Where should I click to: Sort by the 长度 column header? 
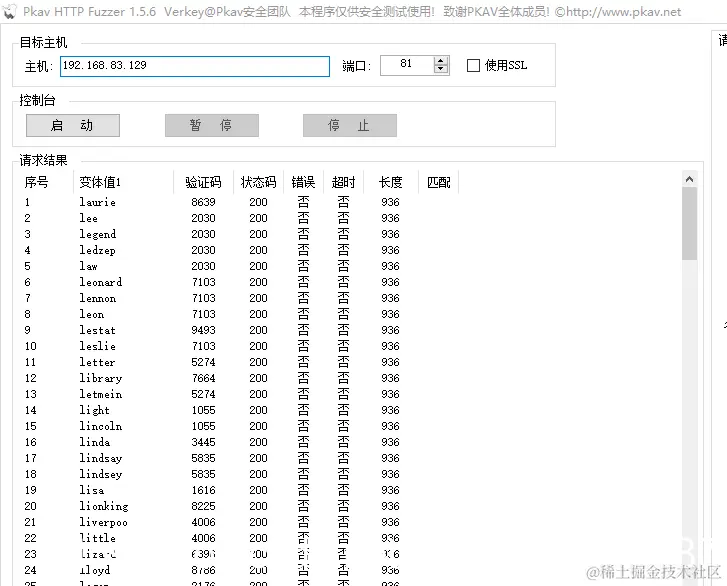[391, 182]
